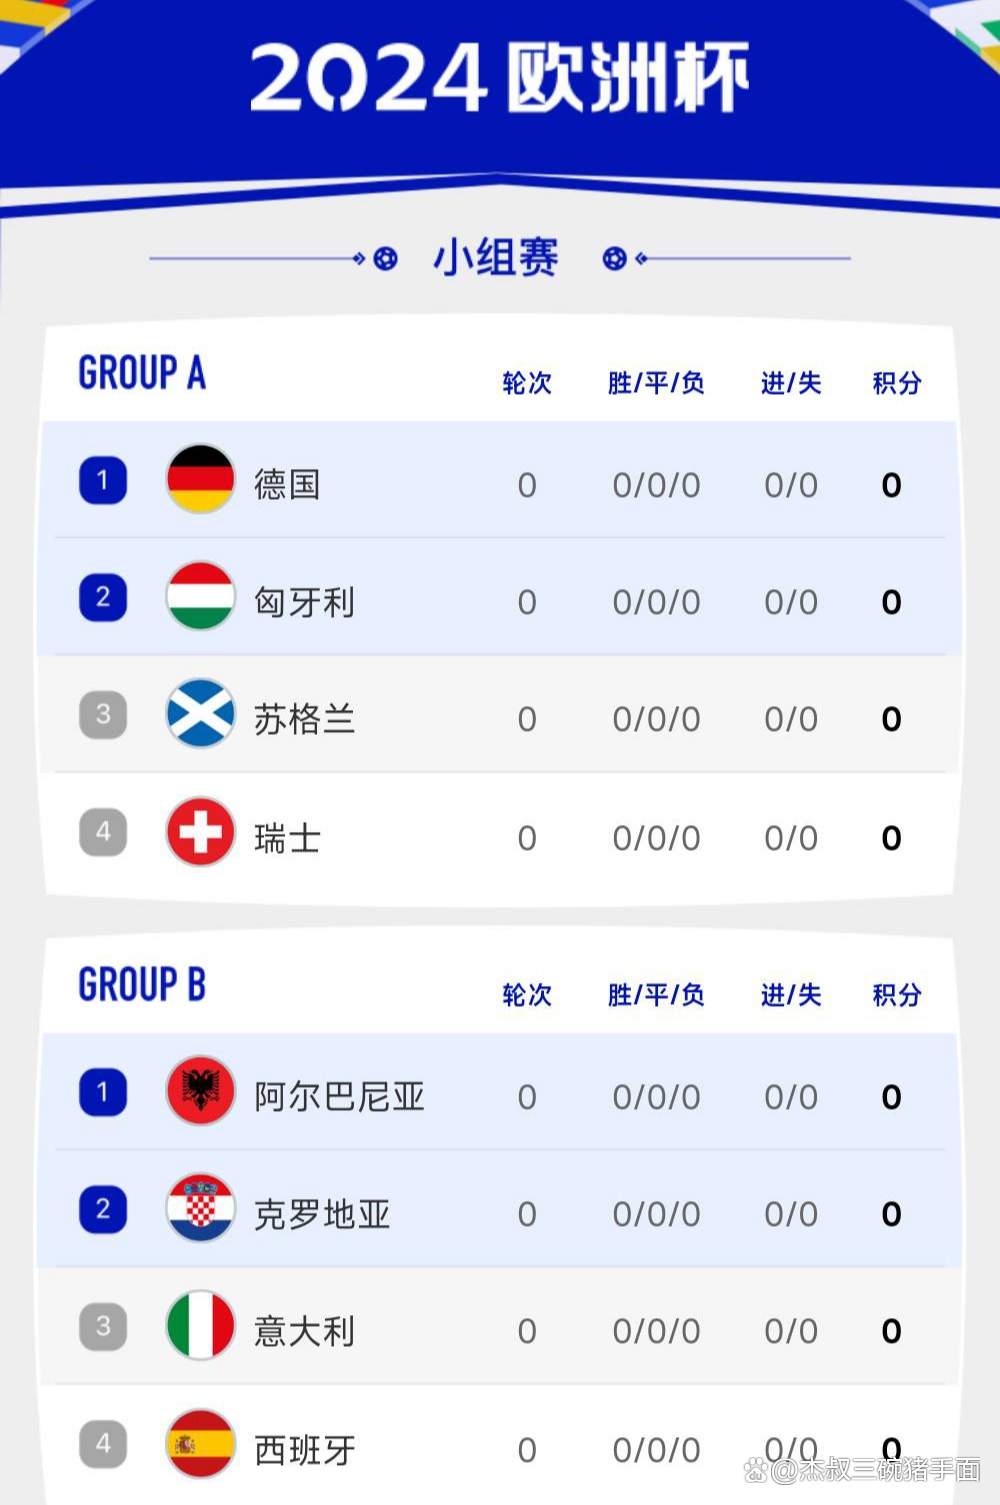
Task: Tap the Germany flag icon
Action: 201,479
